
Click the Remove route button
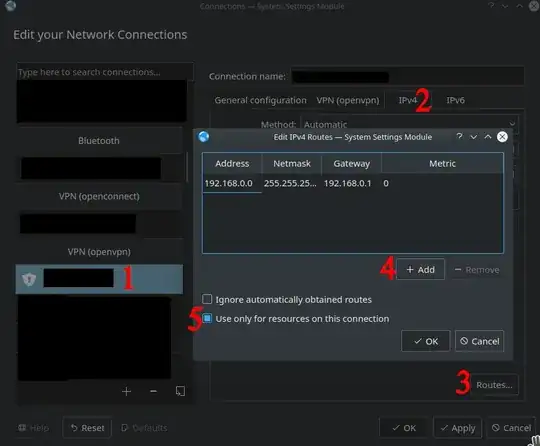(x=477, y=270)
